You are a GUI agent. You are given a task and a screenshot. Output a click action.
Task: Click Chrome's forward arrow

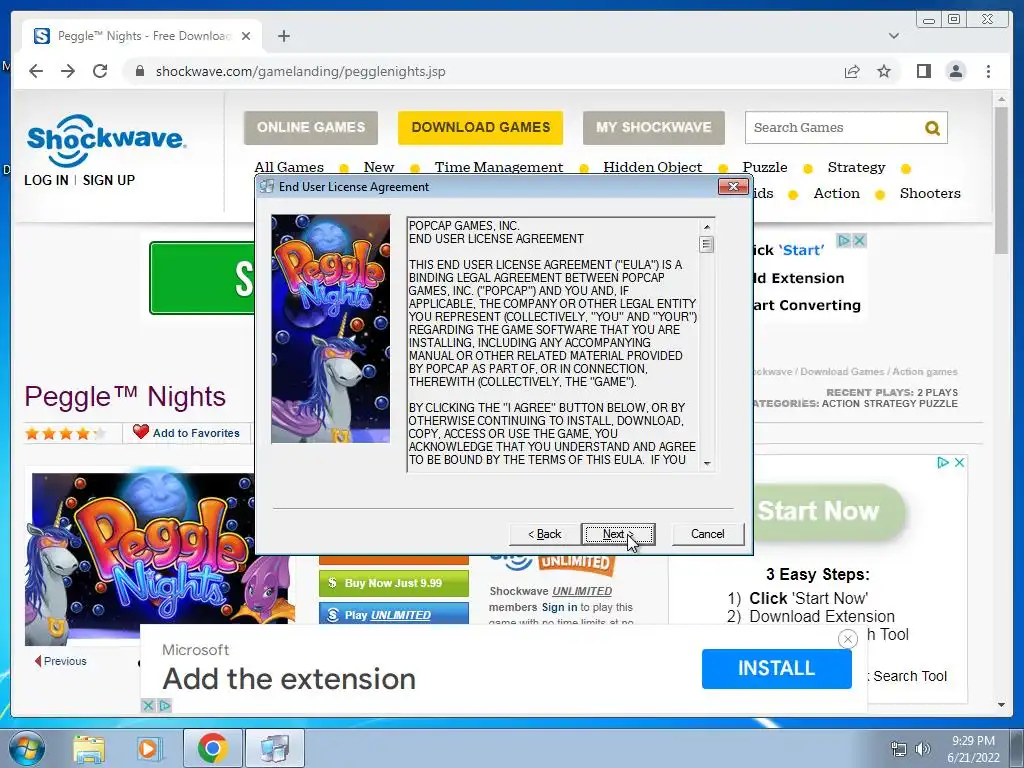68,71
